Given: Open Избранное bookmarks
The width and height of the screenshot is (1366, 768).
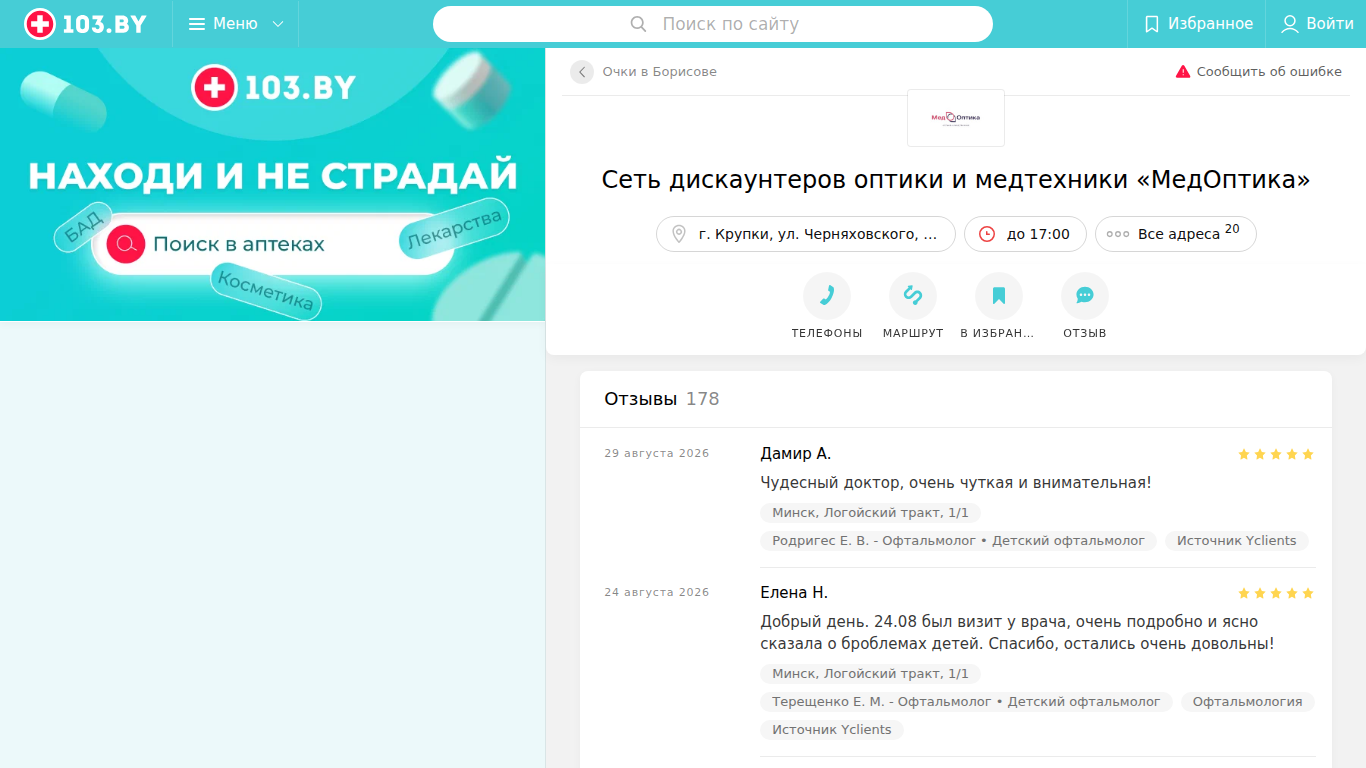Looking at the screenshot, I should point(1197,24).
